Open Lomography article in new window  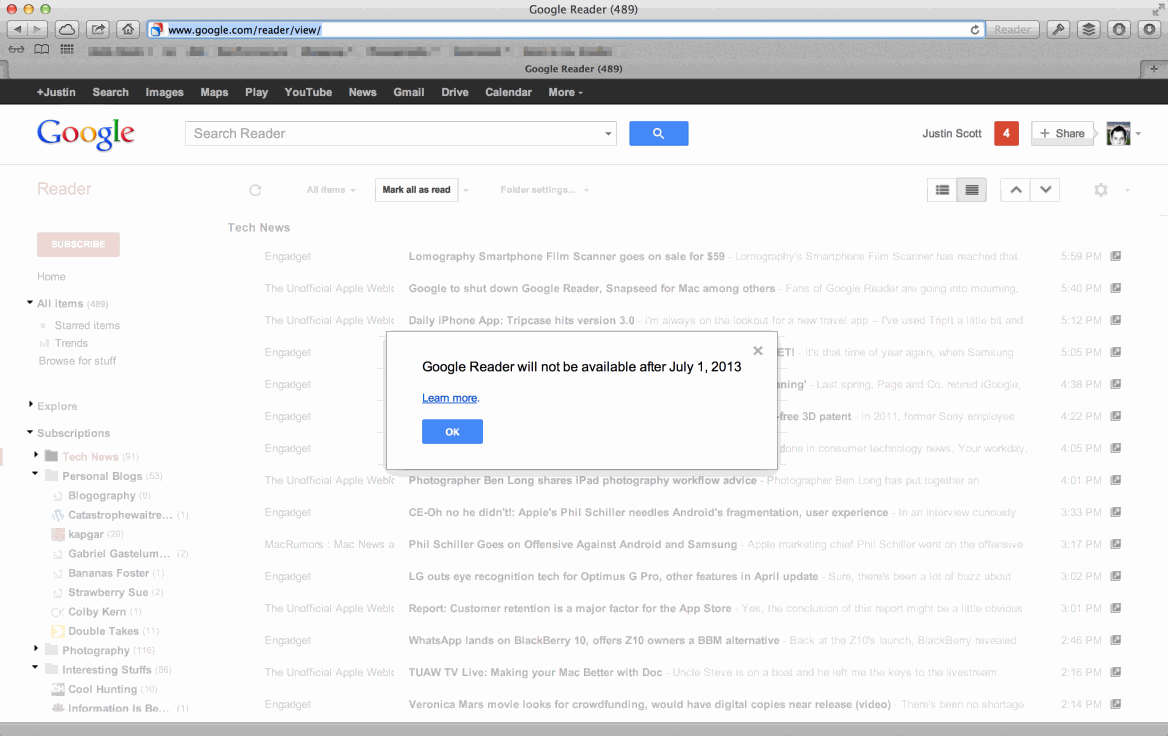click(1116, 256)
